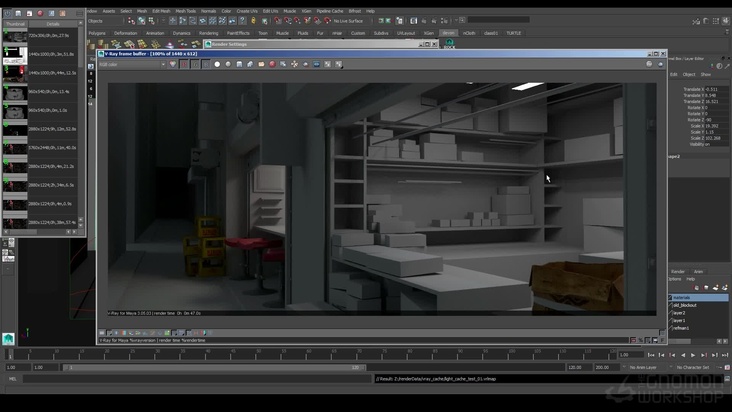Click the track mouse crosshair icon in frame buffer
732x412 pixels.
(294, 64)
